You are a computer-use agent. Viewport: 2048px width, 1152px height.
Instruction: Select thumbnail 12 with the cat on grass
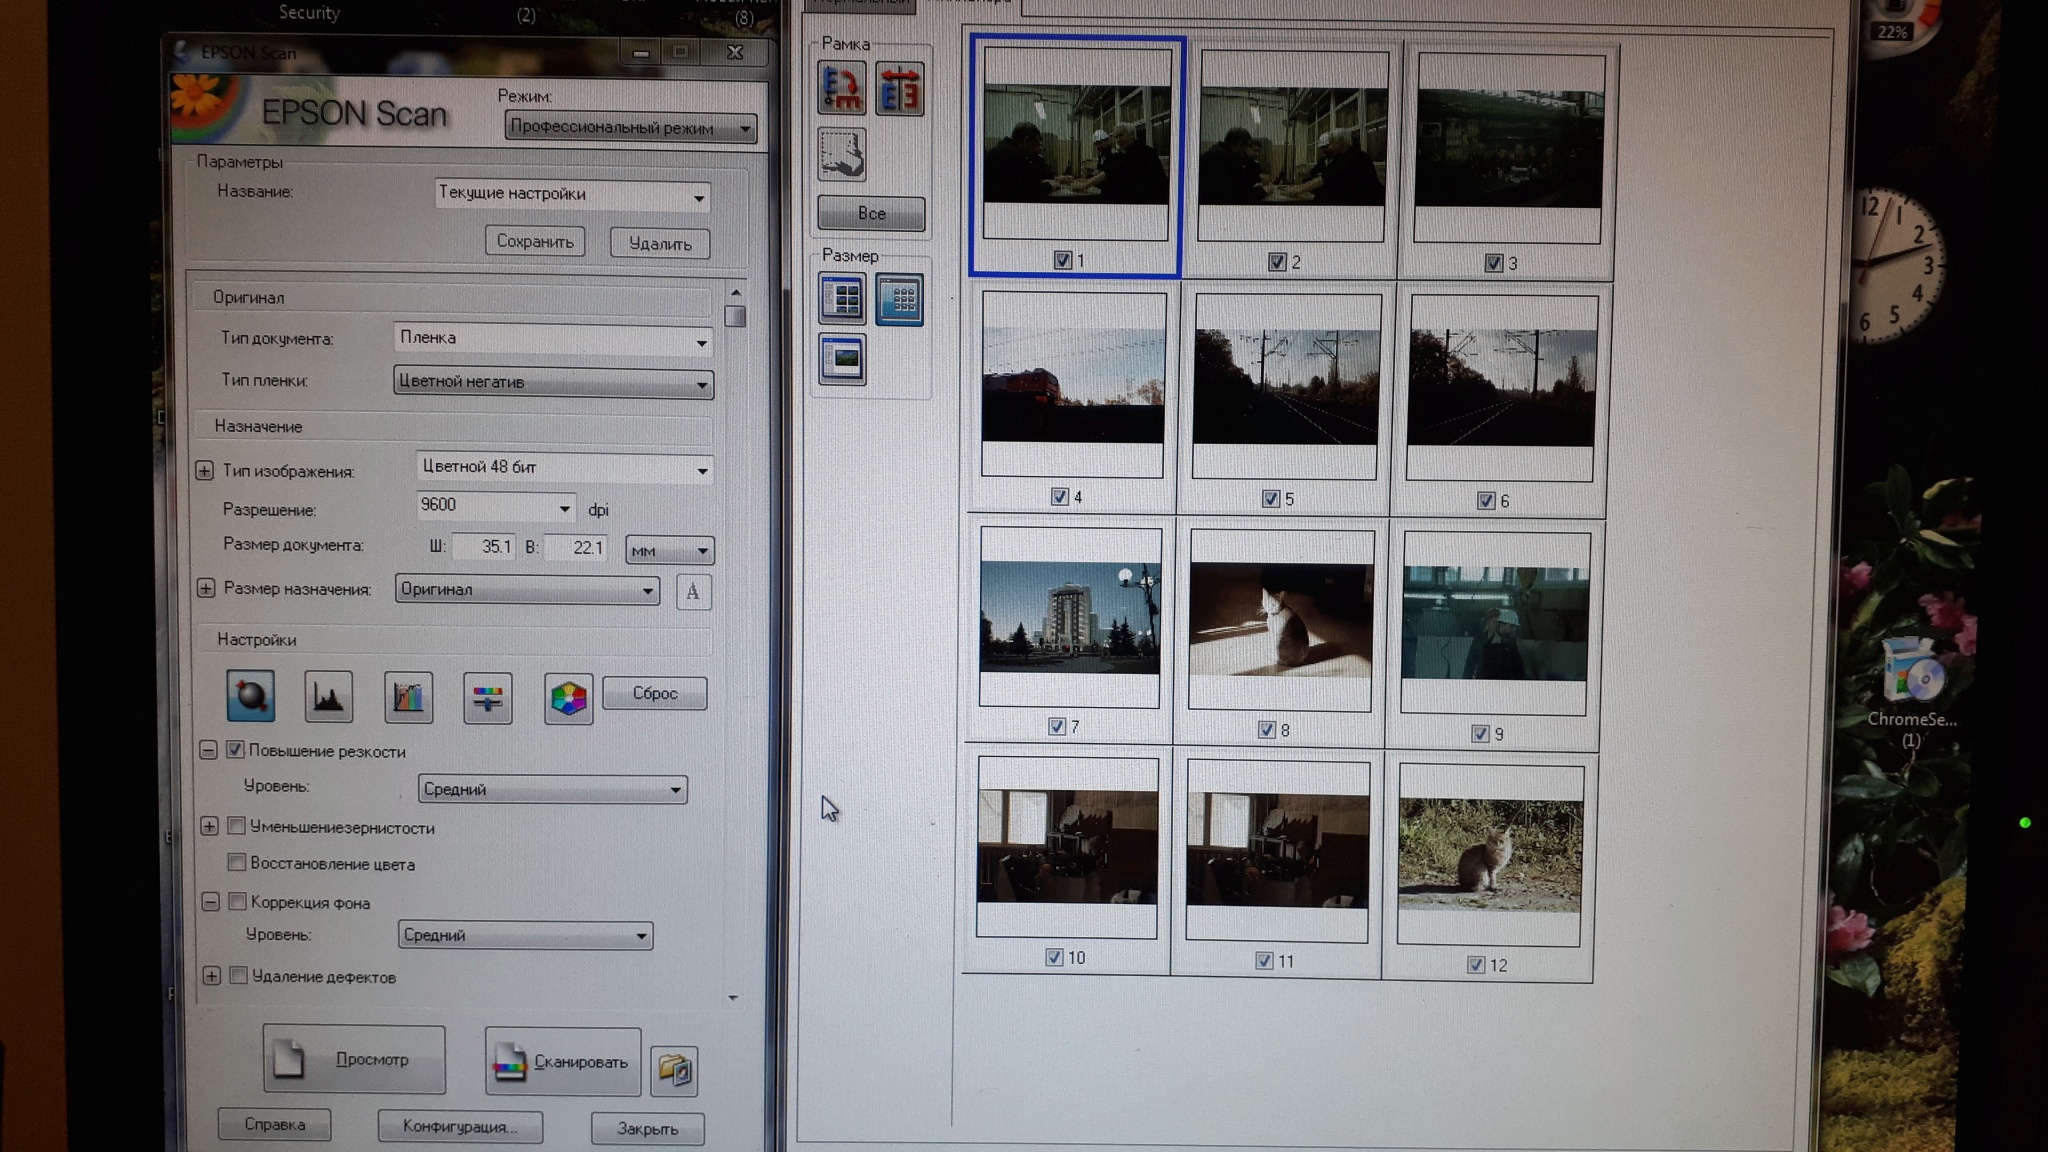[1490, 855]
